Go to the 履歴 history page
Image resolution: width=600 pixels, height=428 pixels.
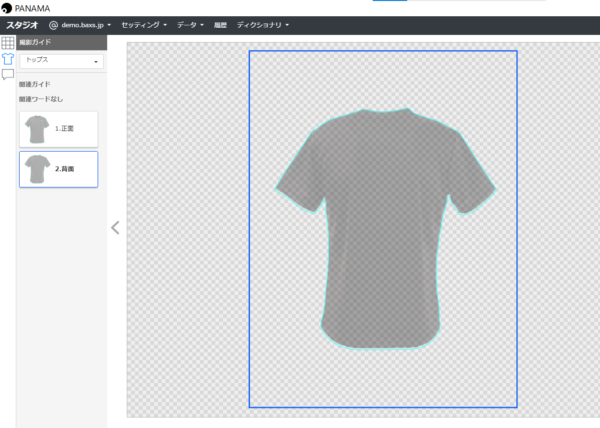pos(220,24)
